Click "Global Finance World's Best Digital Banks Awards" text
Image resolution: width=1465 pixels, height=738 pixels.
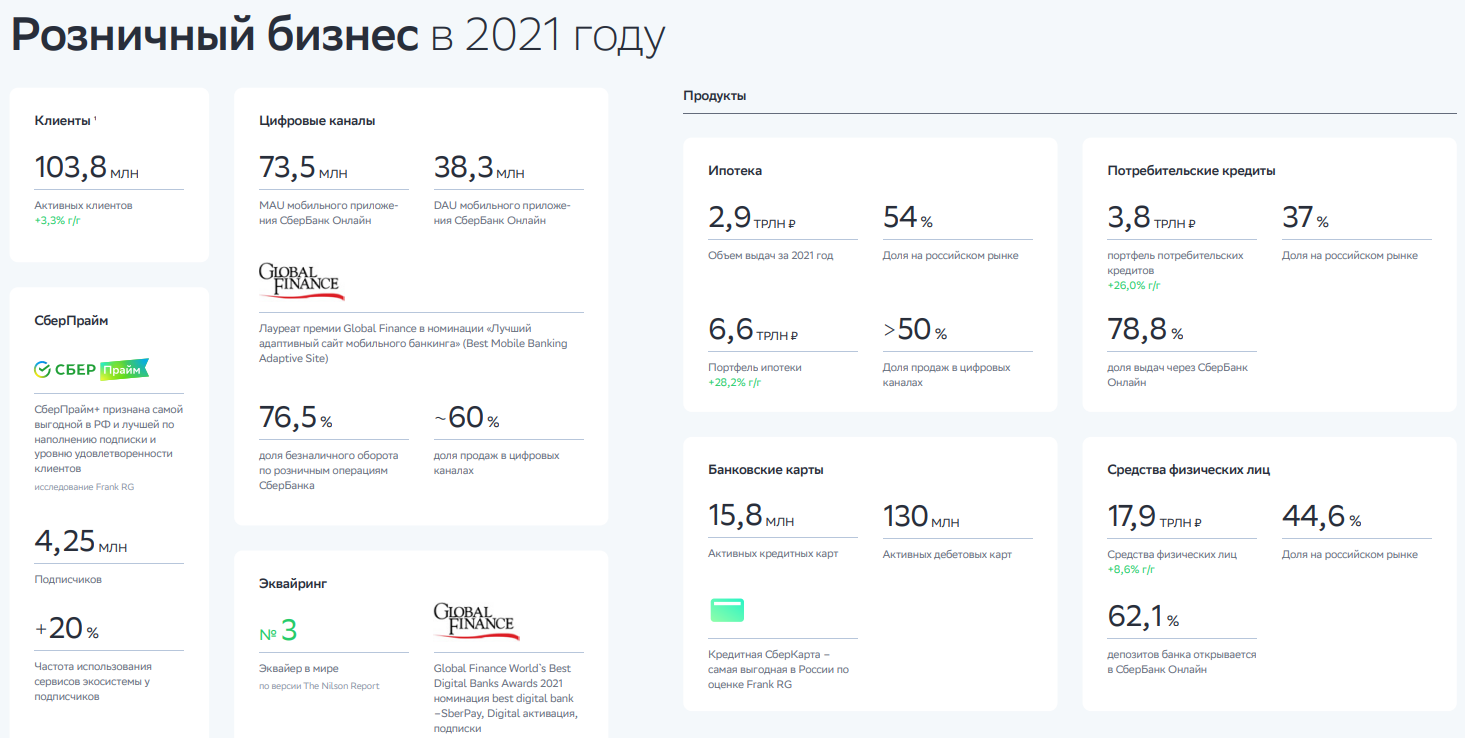506,698
